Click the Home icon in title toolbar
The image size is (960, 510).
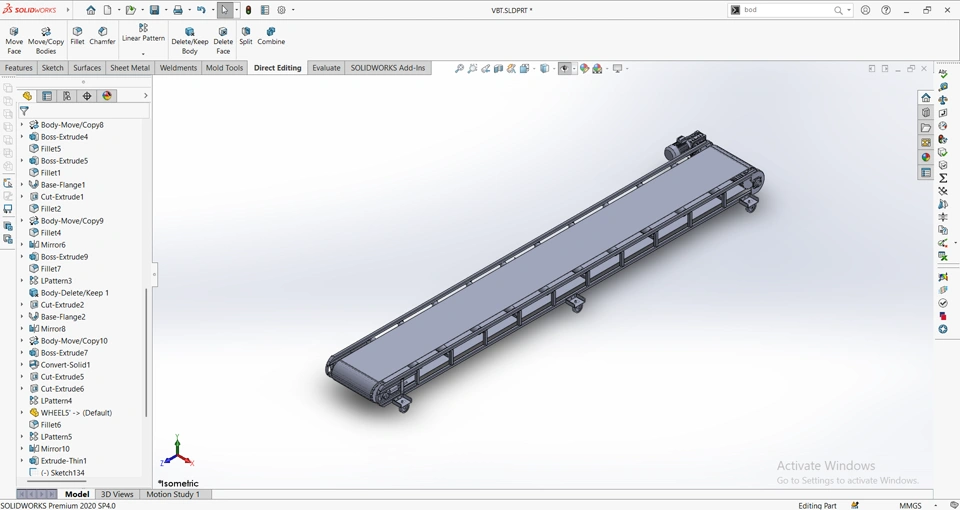tap(91, 10)
